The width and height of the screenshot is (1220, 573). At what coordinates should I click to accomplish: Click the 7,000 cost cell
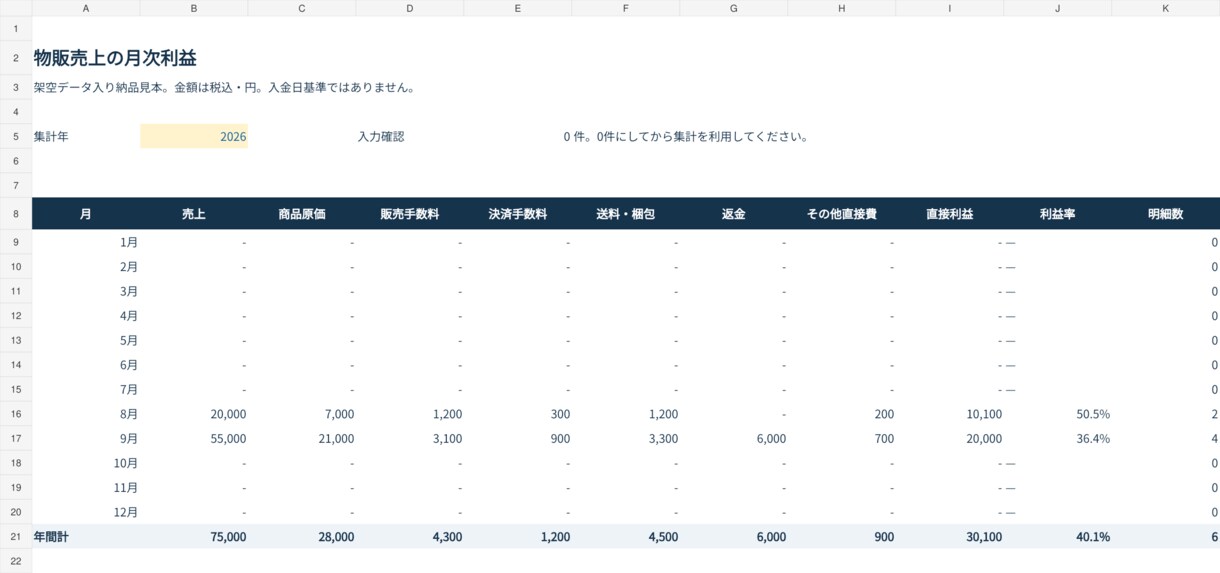point(302,414)
